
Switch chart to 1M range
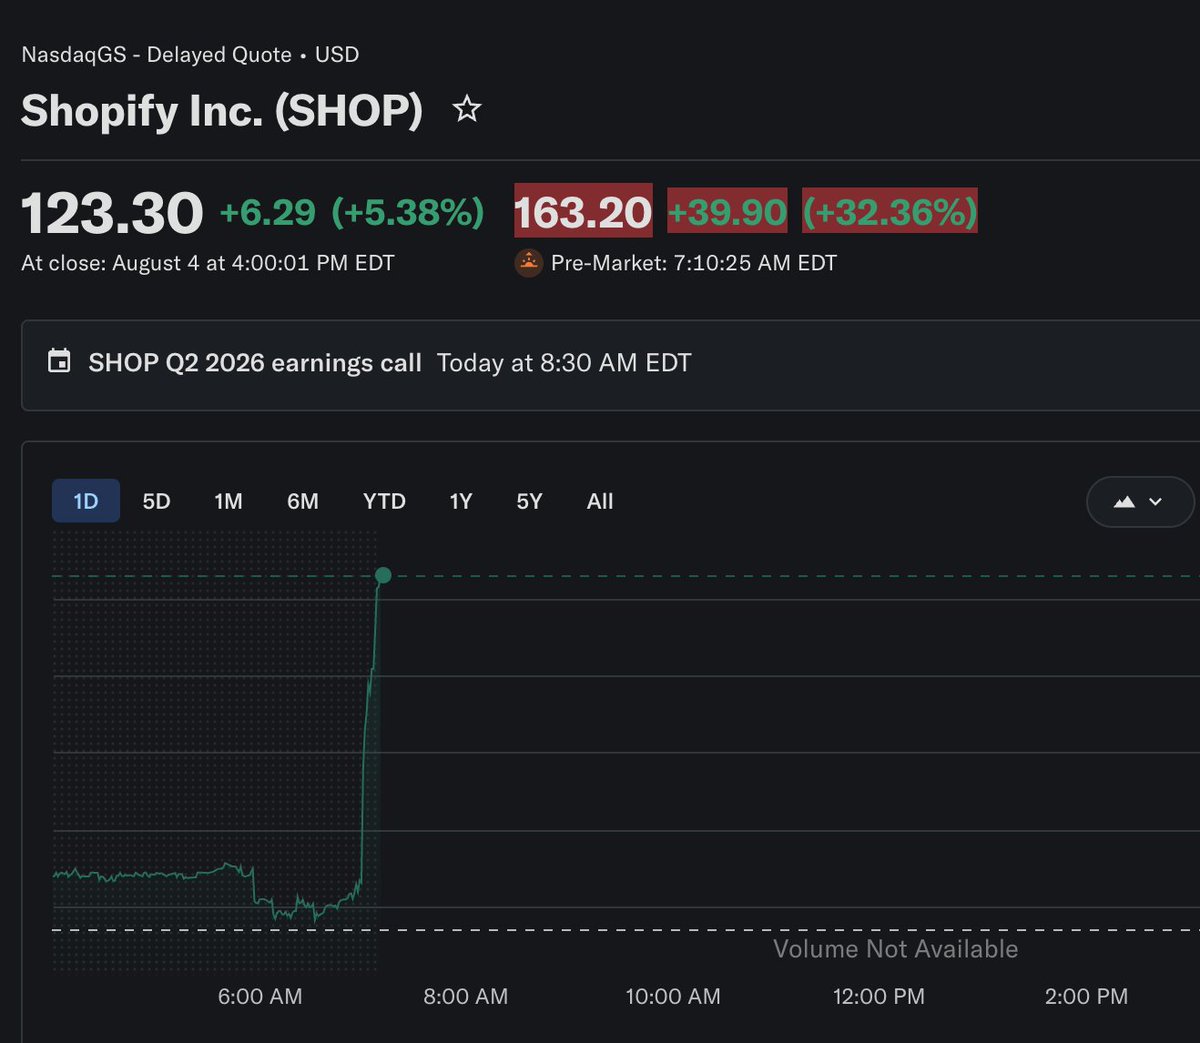tap(228, 501)
